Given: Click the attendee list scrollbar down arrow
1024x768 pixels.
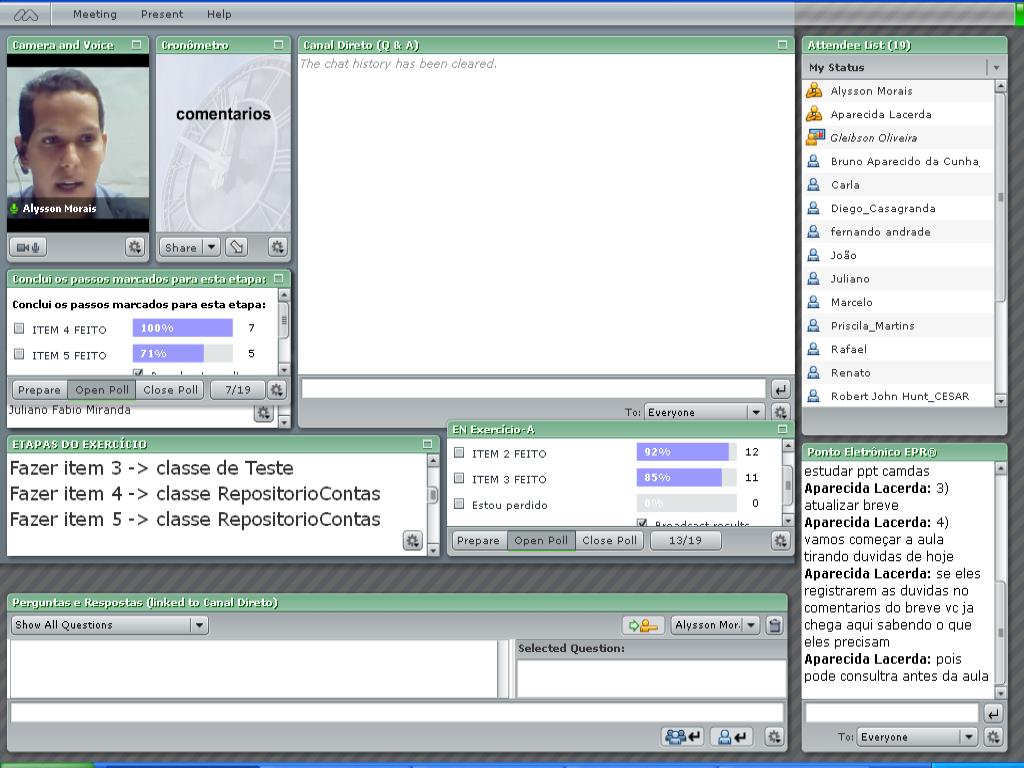Looking at the screenshot, I should (x=1000, y=401).
